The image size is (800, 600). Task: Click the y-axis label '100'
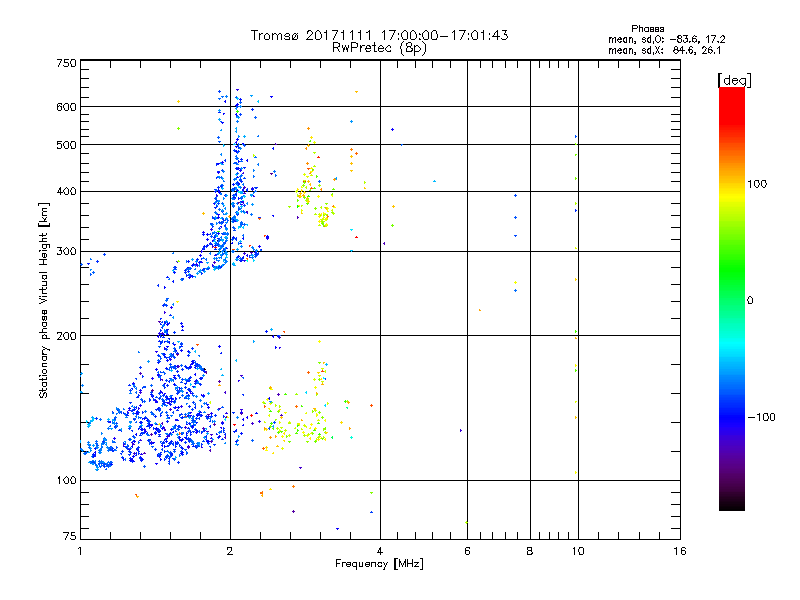click(66, 480)
